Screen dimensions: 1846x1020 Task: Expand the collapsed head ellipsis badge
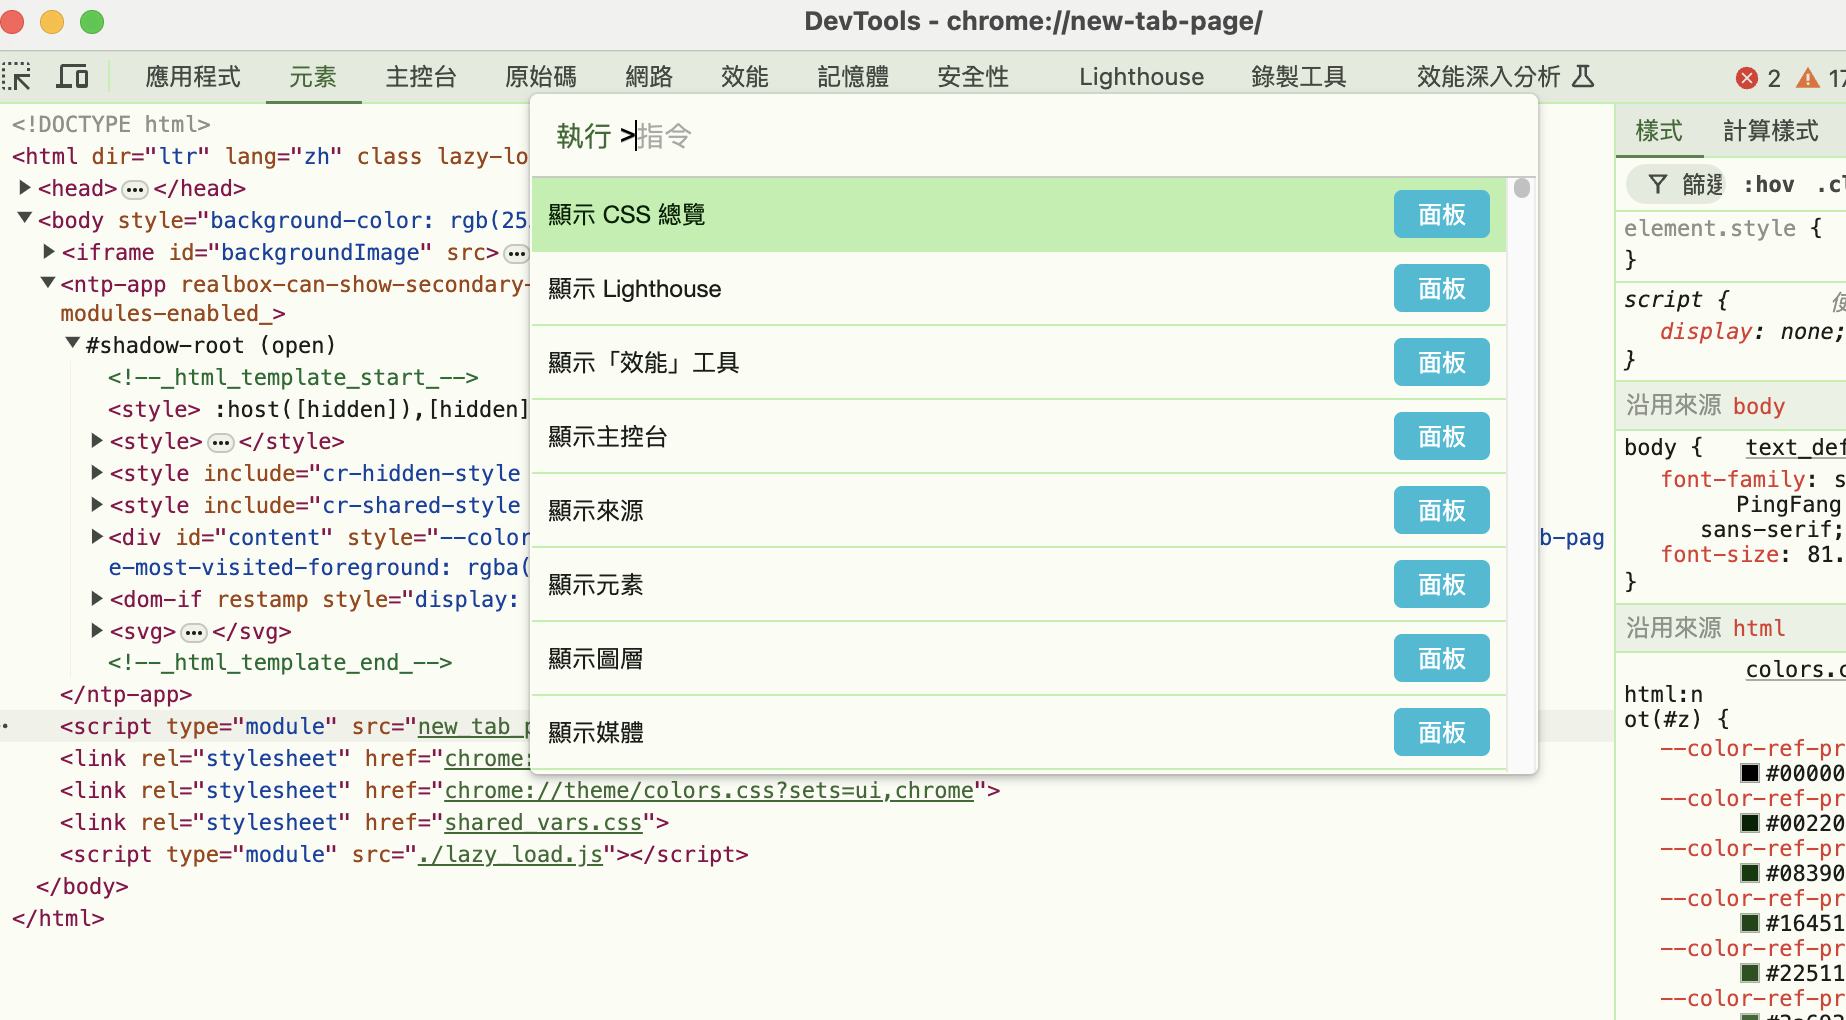pos(135,189)
